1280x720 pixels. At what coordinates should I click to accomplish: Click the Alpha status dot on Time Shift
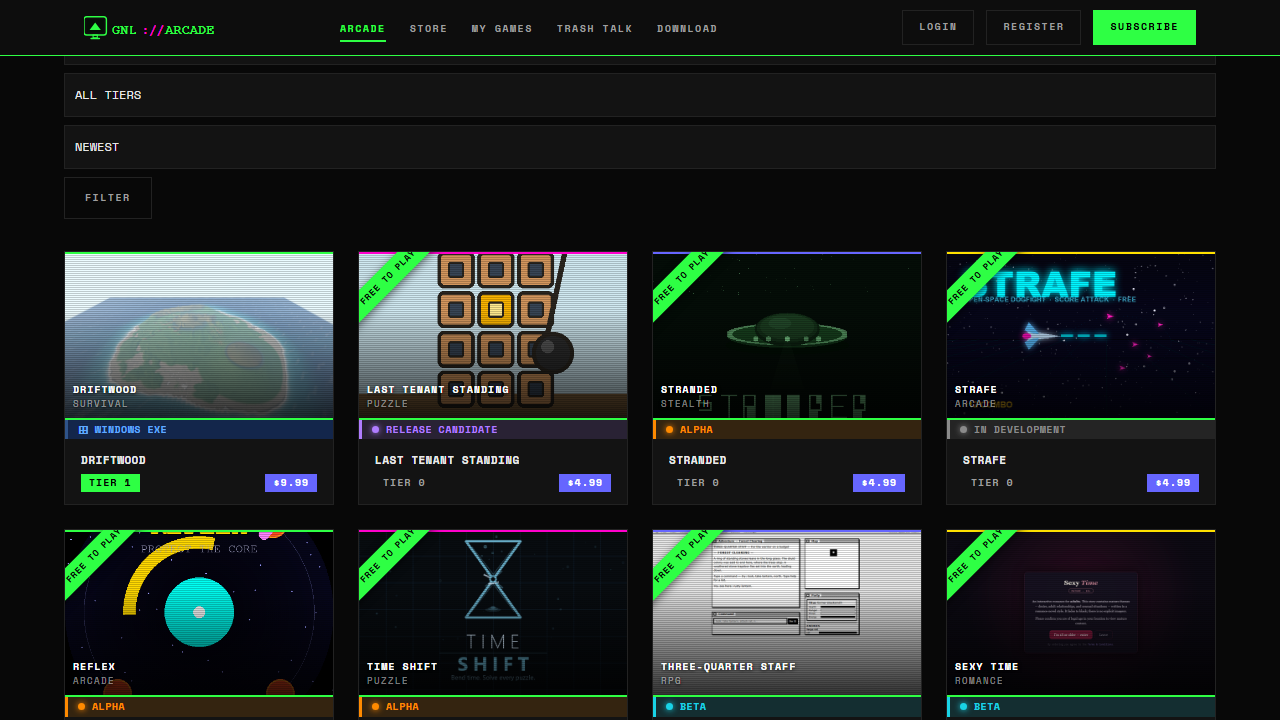376,707
